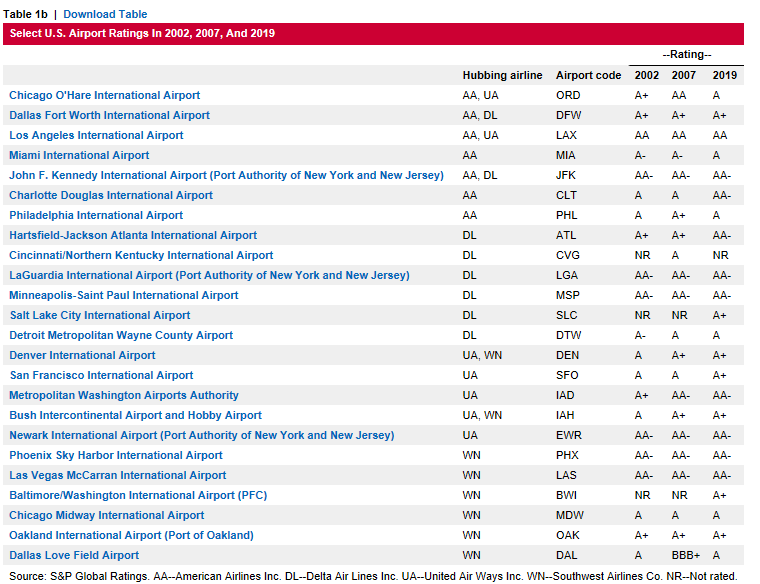This screenshot has width=760, height=584.
Task: Select the SFO airport code cell
Action: pyautogui.click(x=567, y=375)
